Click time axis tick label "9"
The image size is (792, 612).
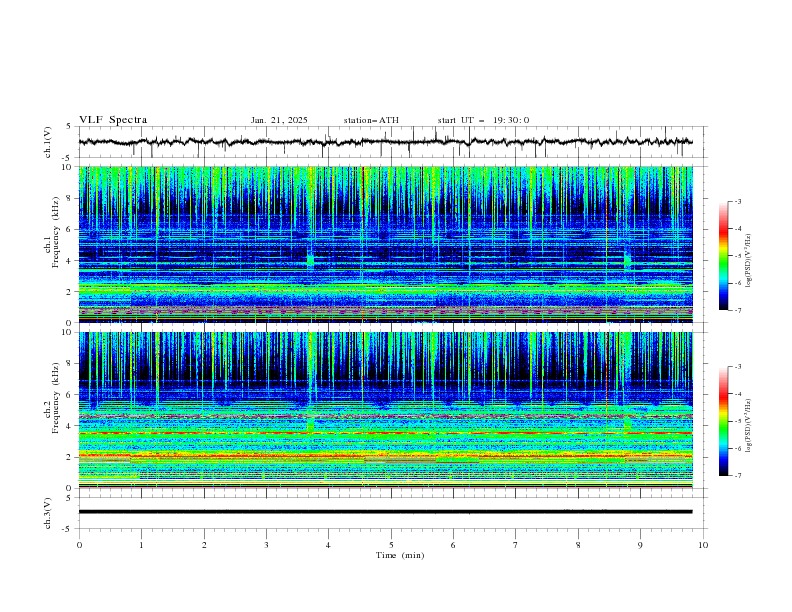640,545
